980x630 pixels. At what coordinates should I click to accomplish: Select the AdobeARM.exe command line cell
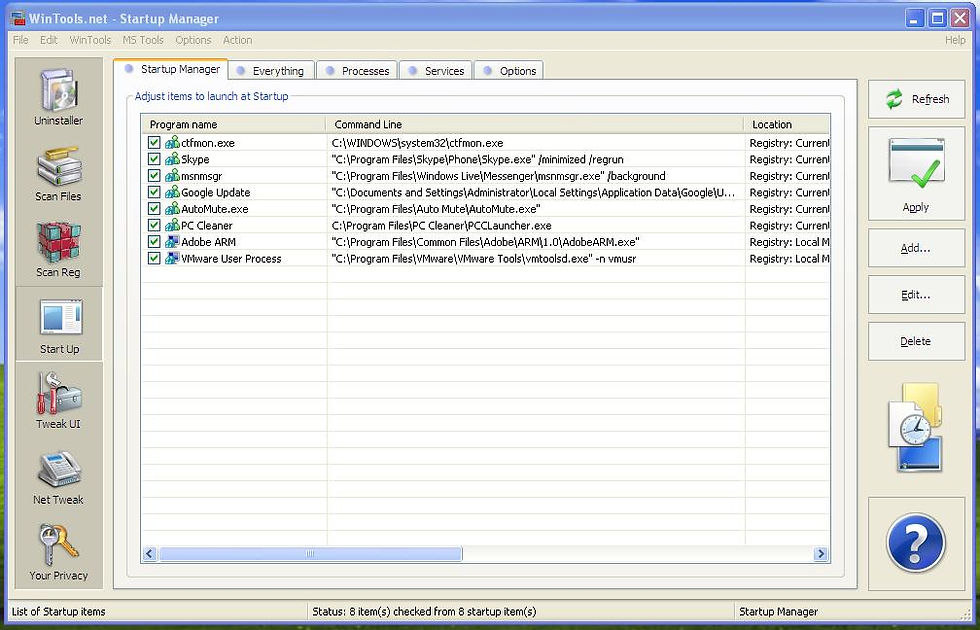486,242
